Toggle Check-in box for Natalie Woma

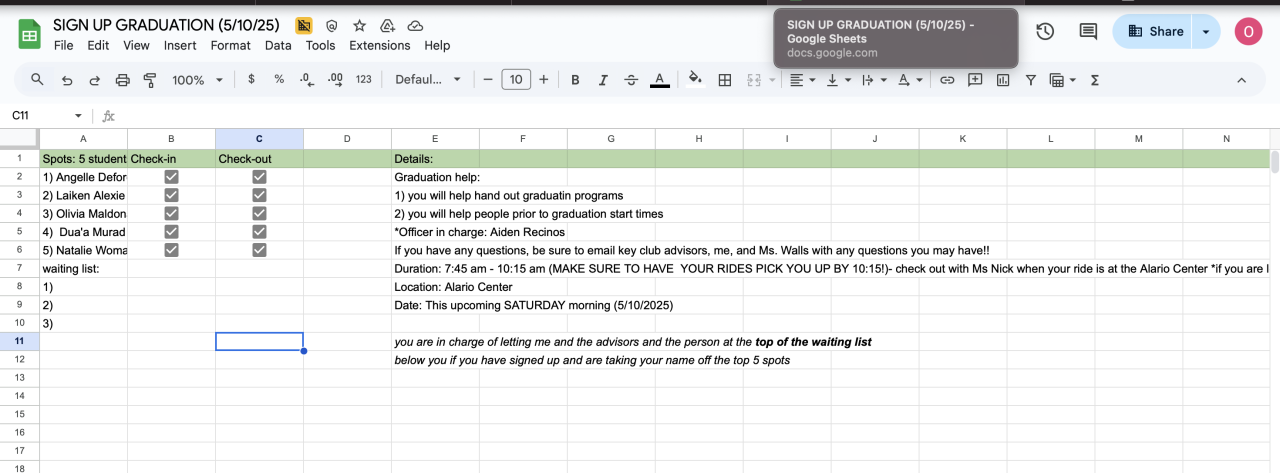171,250
